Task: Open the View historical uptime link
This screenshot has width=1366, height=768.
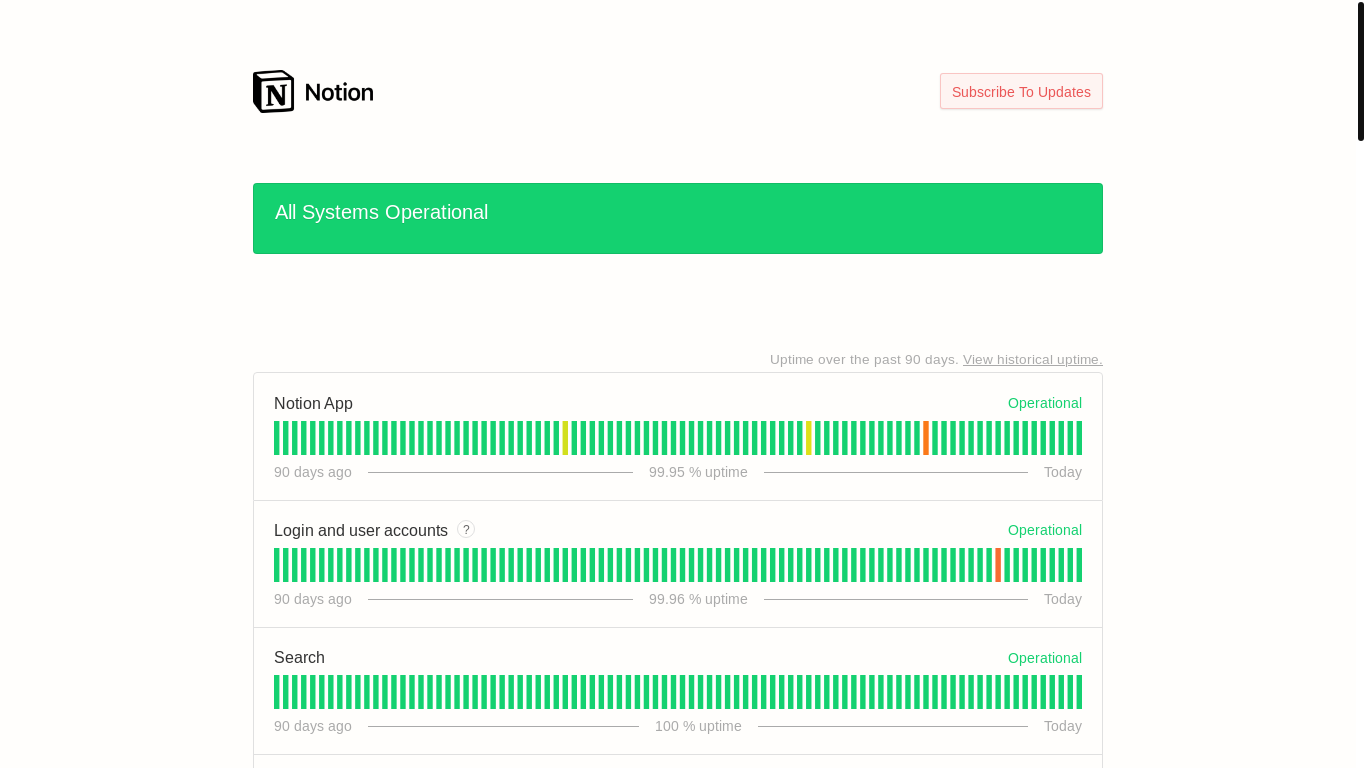Action: click(x=1033, y=359)
